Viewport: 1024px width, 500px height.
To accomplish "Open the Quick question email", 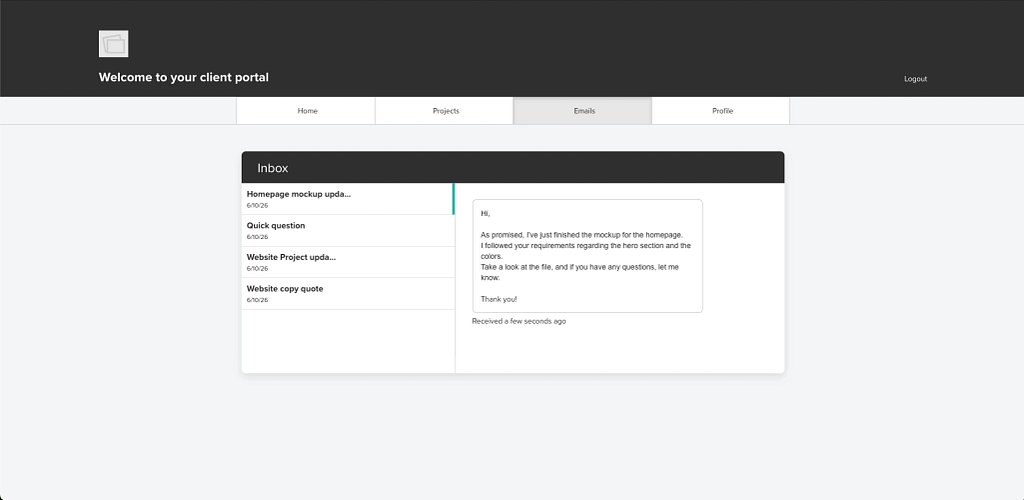I will tap(348, 230).
